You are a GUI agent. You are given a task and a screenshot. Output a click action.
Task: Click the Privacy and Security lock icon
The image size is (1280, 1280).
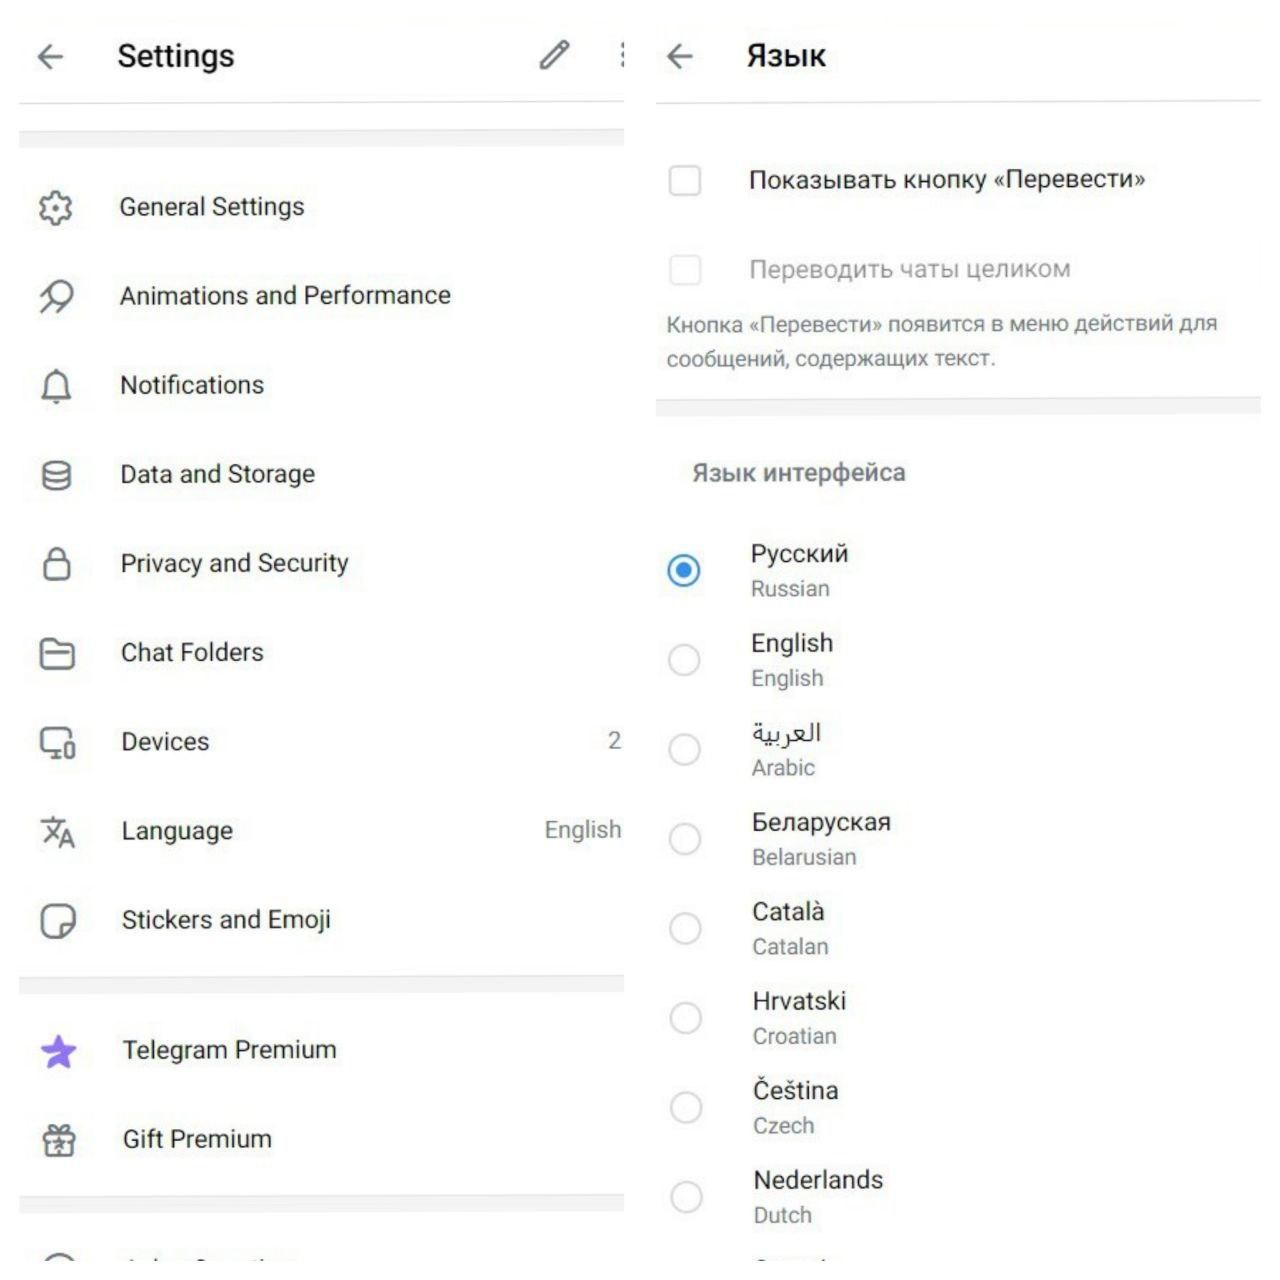57,563
